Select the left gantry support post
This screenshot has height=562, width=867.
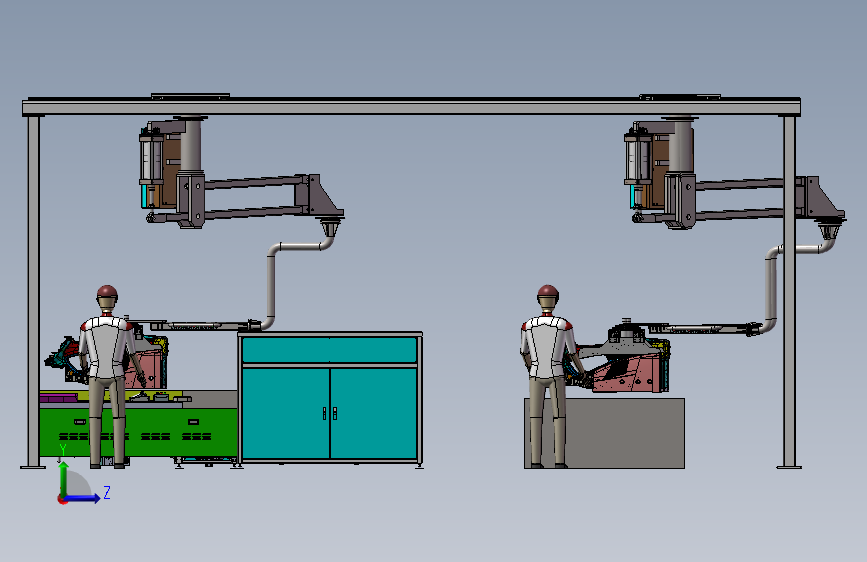tap(33, 292)
